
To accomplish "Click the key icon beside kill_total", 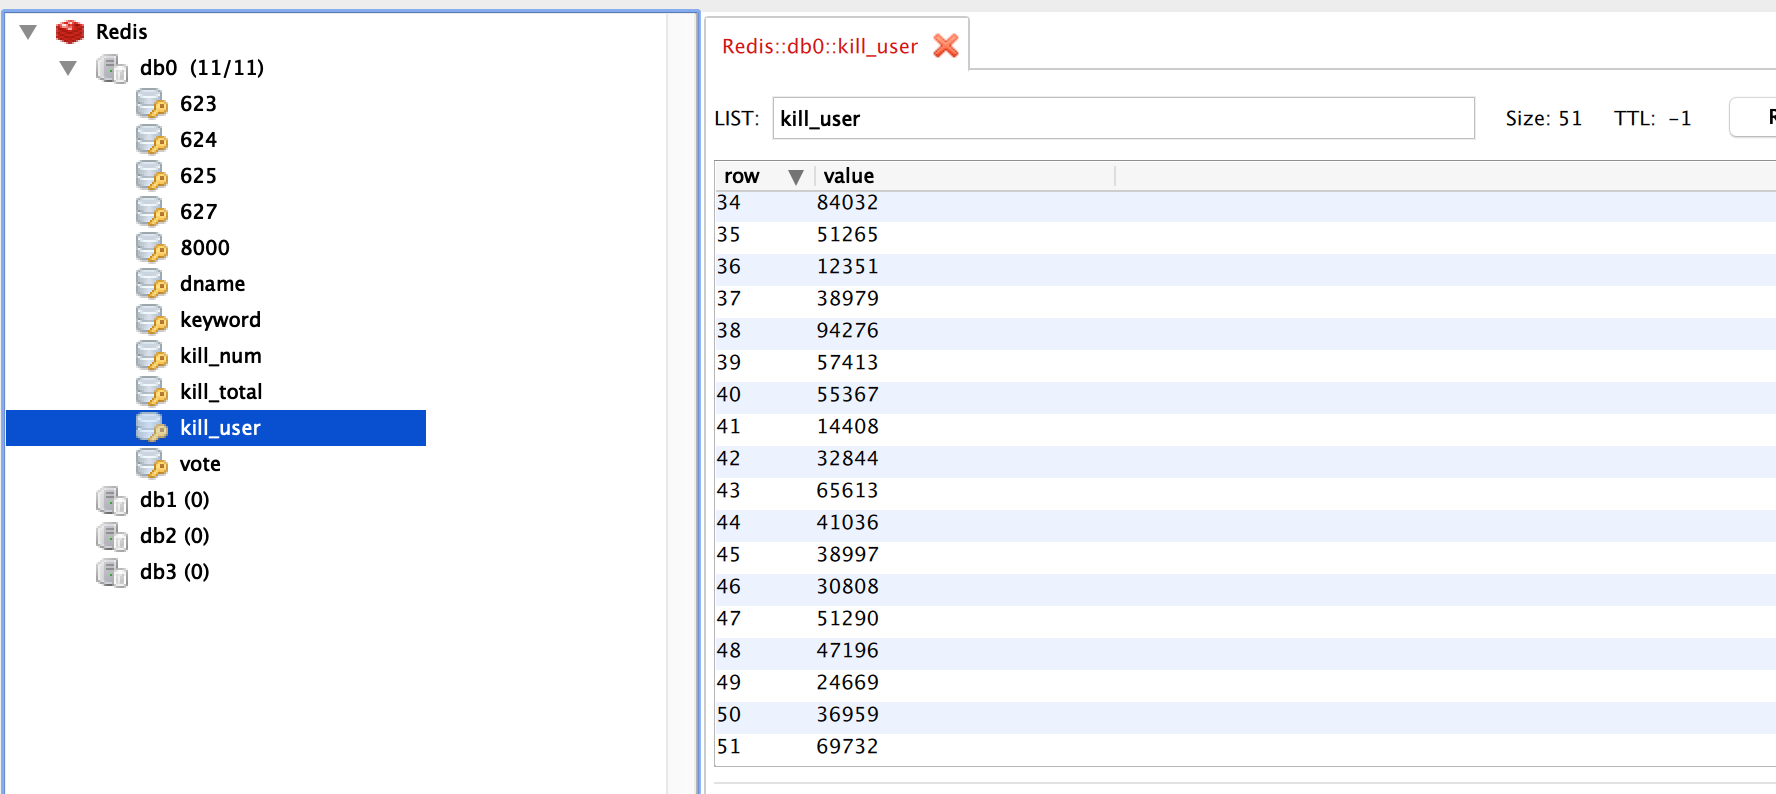I will (x=151, y=392).
